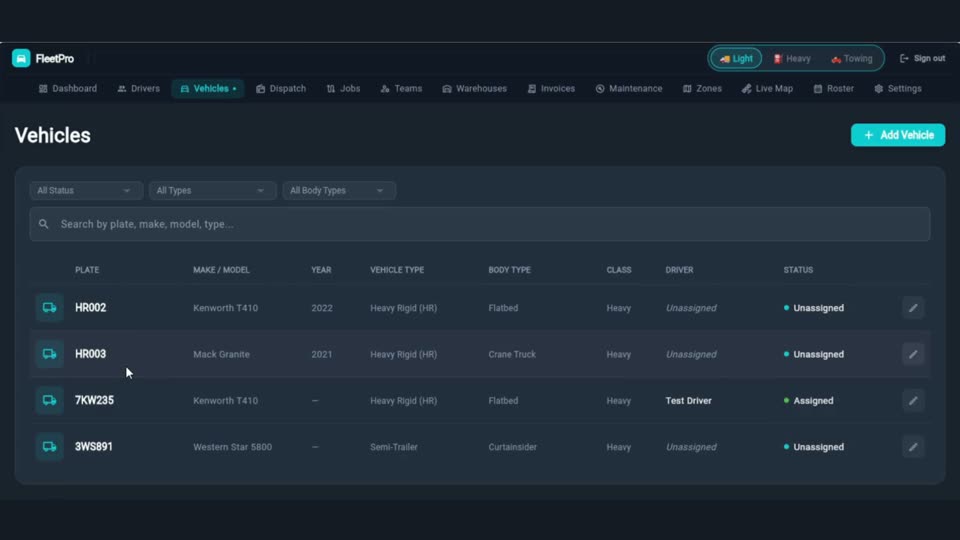The width and height of the screenshot is (960, 540).
Task: Click the DRIVER column header
Action: click(679, 270)
